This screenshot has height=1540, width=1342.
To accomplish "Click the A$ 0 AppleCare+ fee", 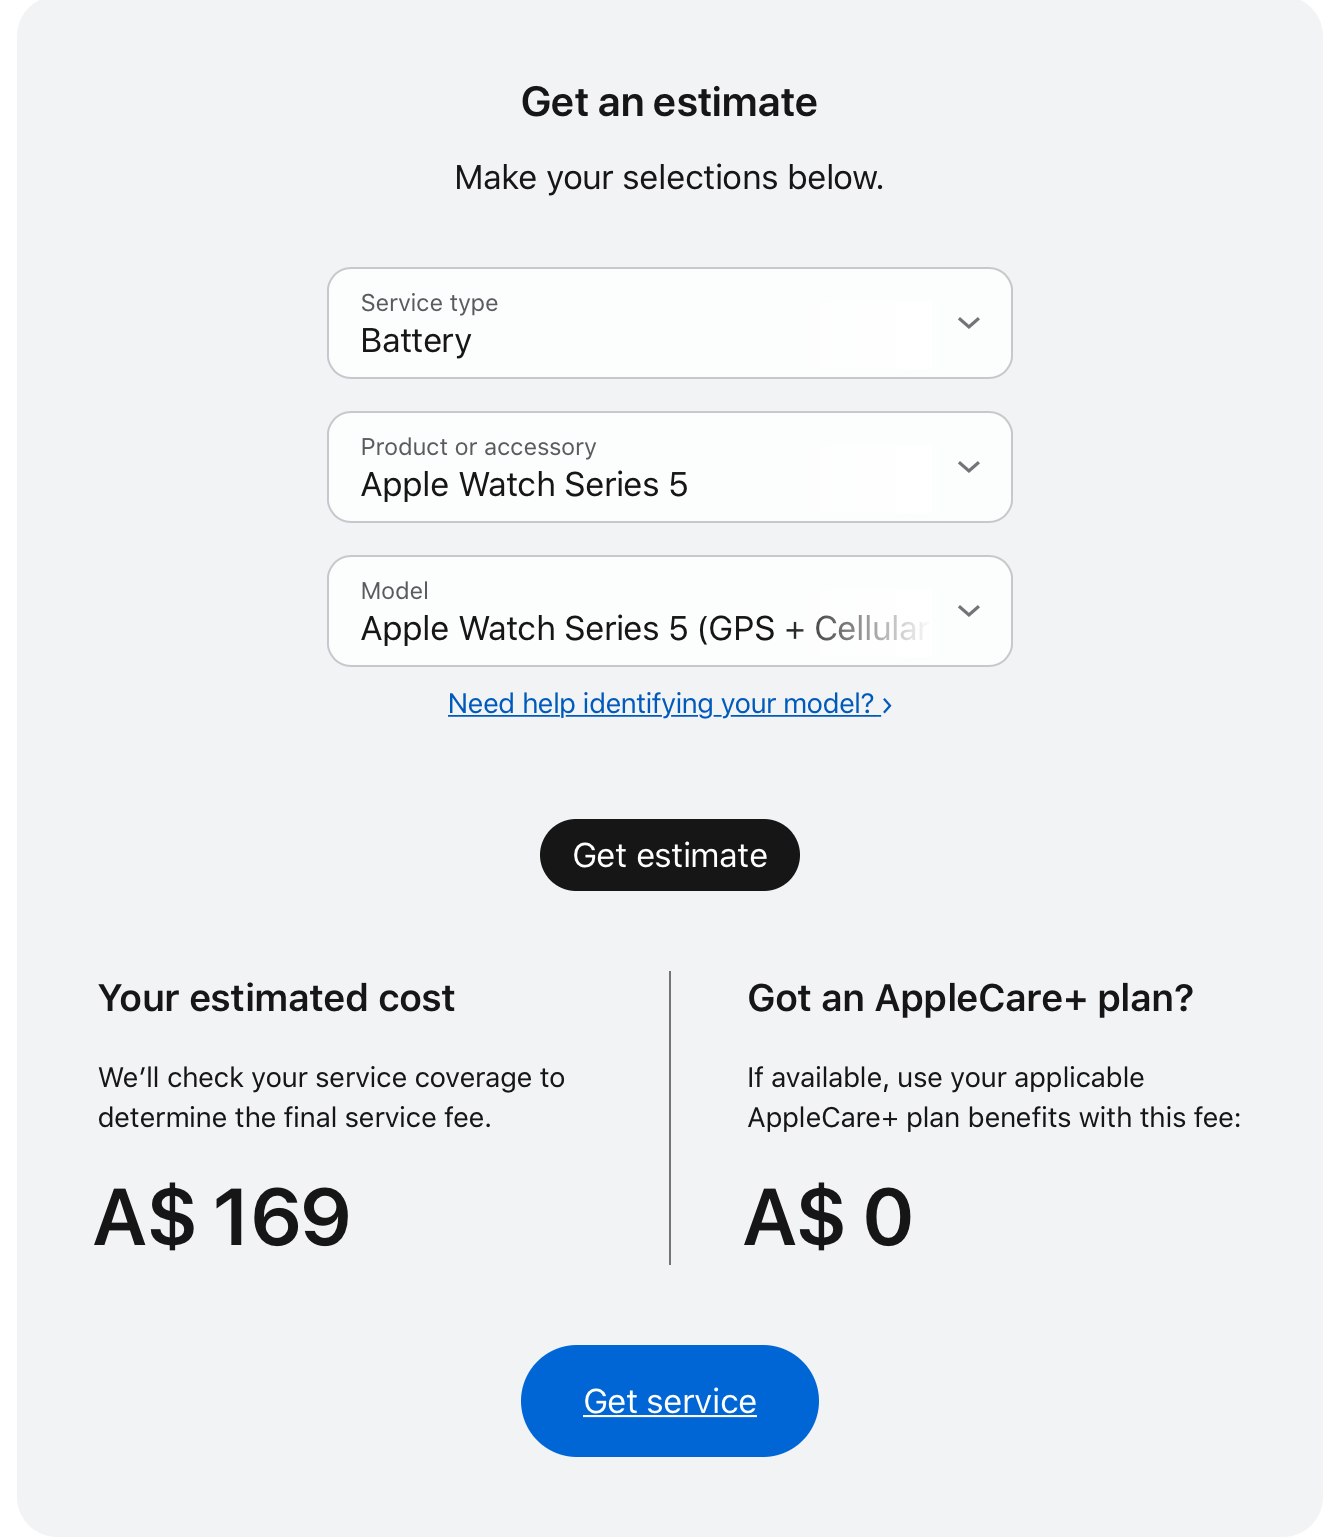I will pos(828,1217).
